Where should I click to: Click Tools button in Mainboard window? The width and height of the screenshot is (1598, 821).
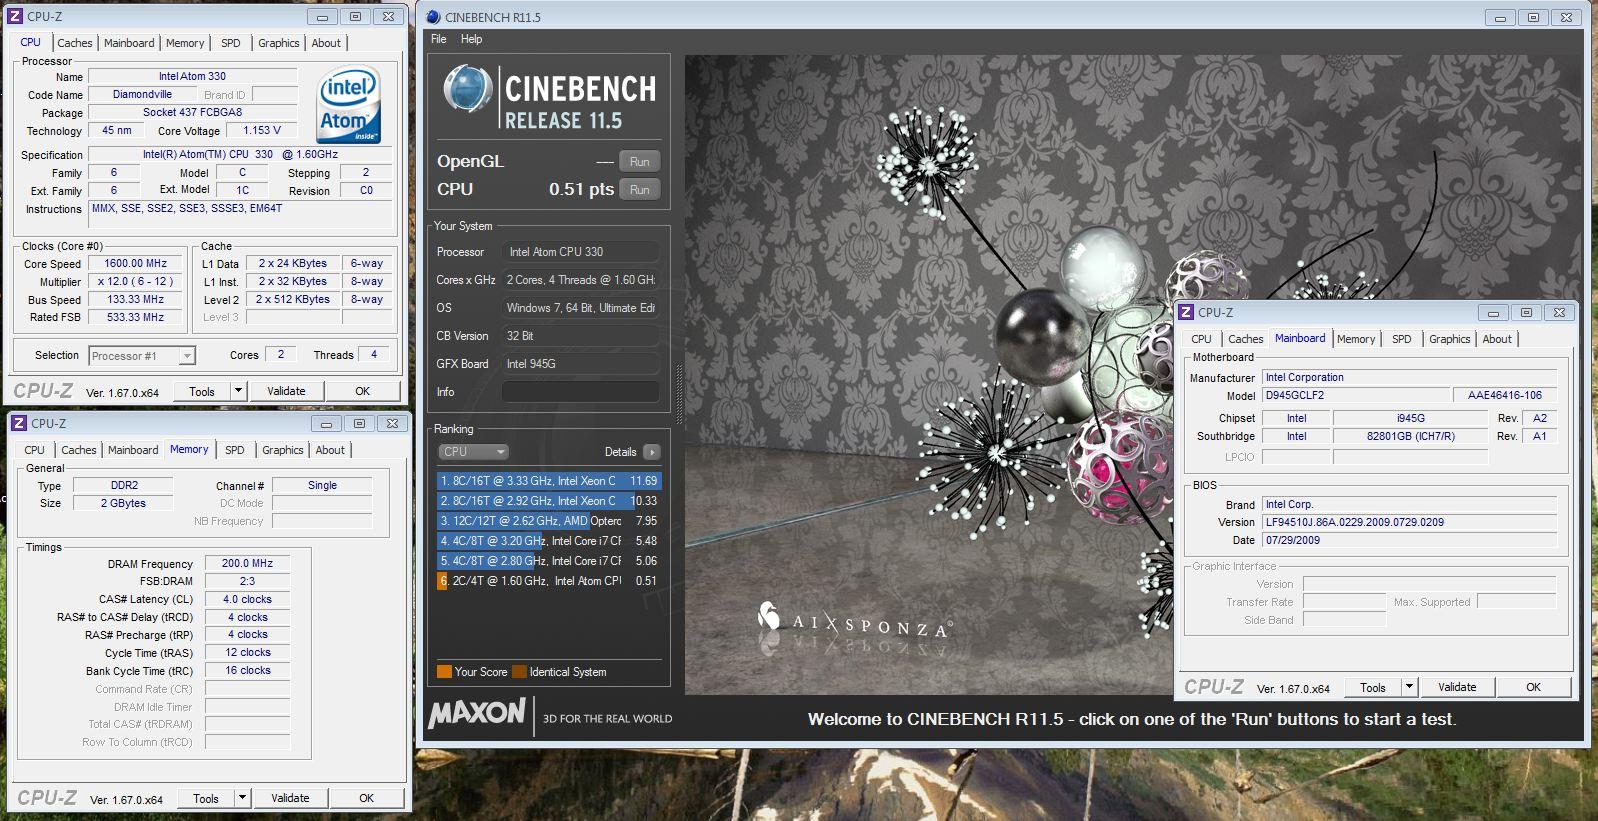[x=1373, y=687]
